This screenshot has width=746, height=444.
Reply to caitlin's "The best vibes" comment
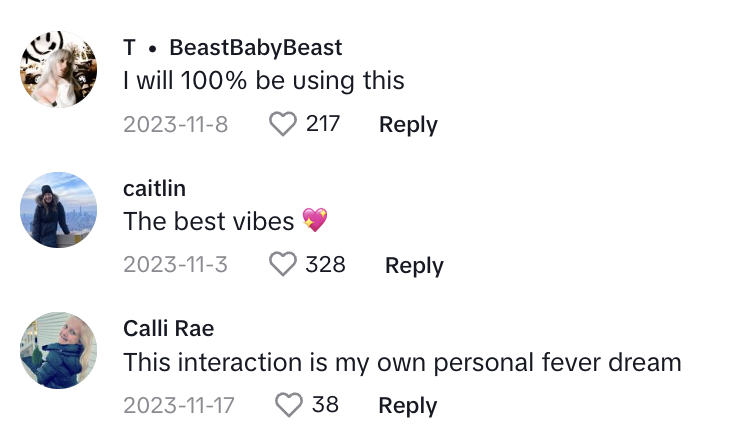[414, 265]
